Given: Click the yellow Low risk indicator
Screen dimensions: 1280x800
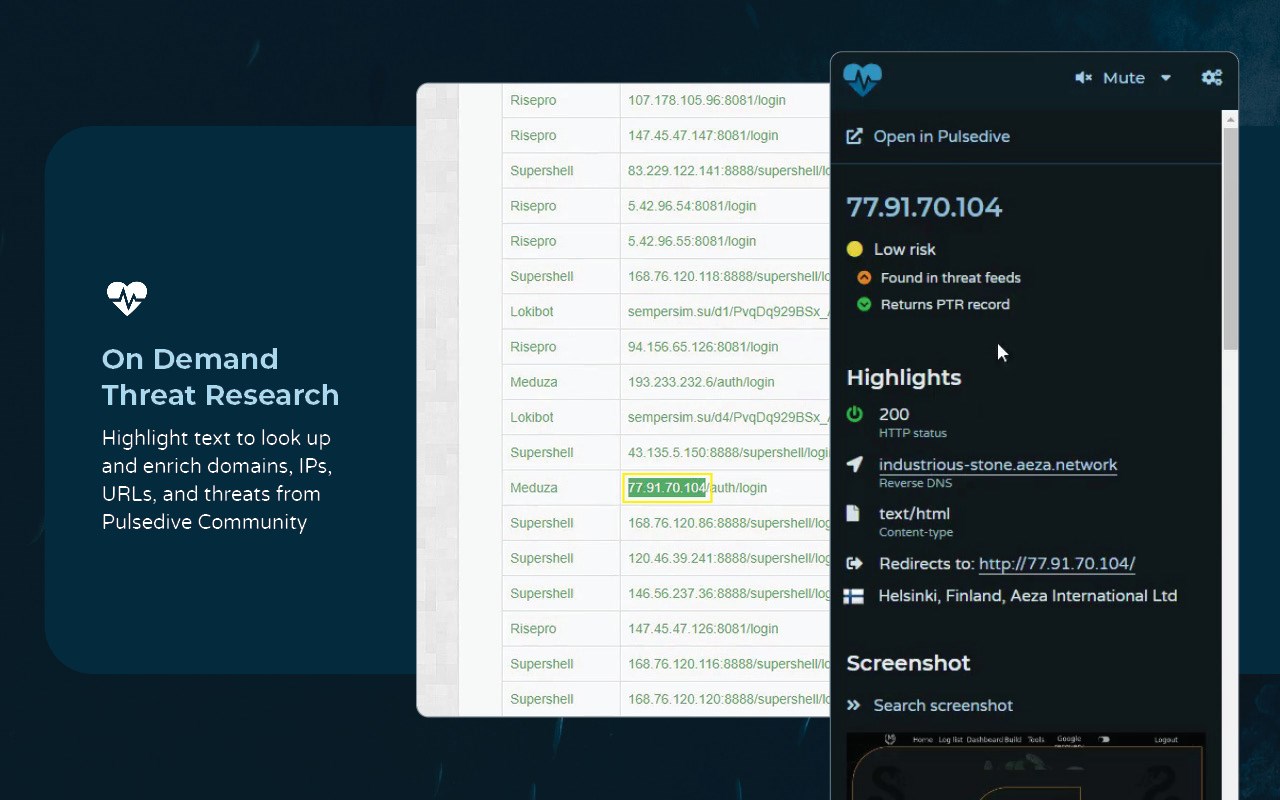Looking at the screenshot, I should pos(855,249).
